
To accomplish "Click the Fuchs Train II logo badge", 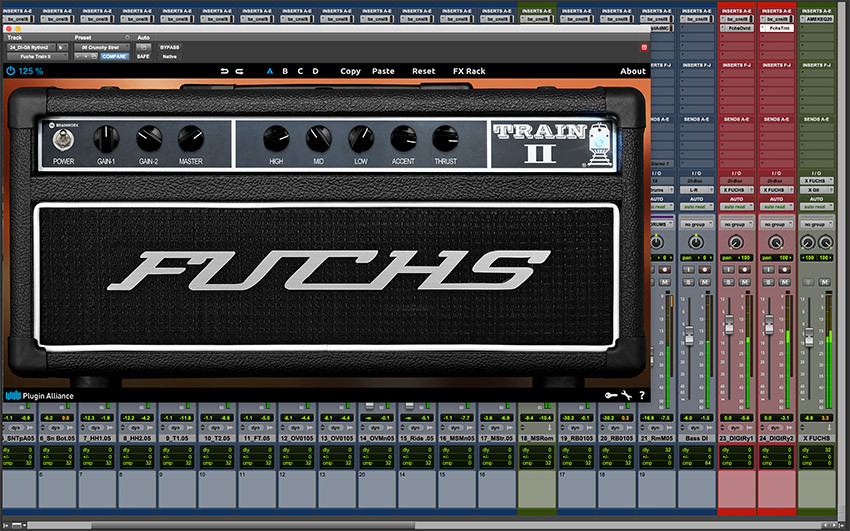I will [x=541, y=143].
